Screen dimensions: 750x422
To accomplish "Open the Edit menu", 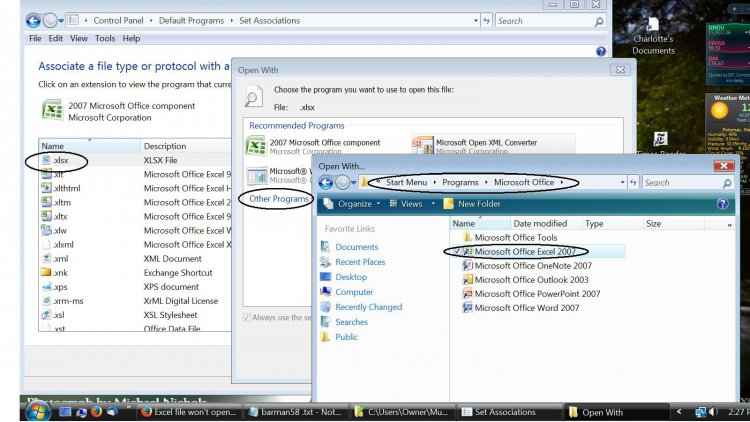I will 55,38.
